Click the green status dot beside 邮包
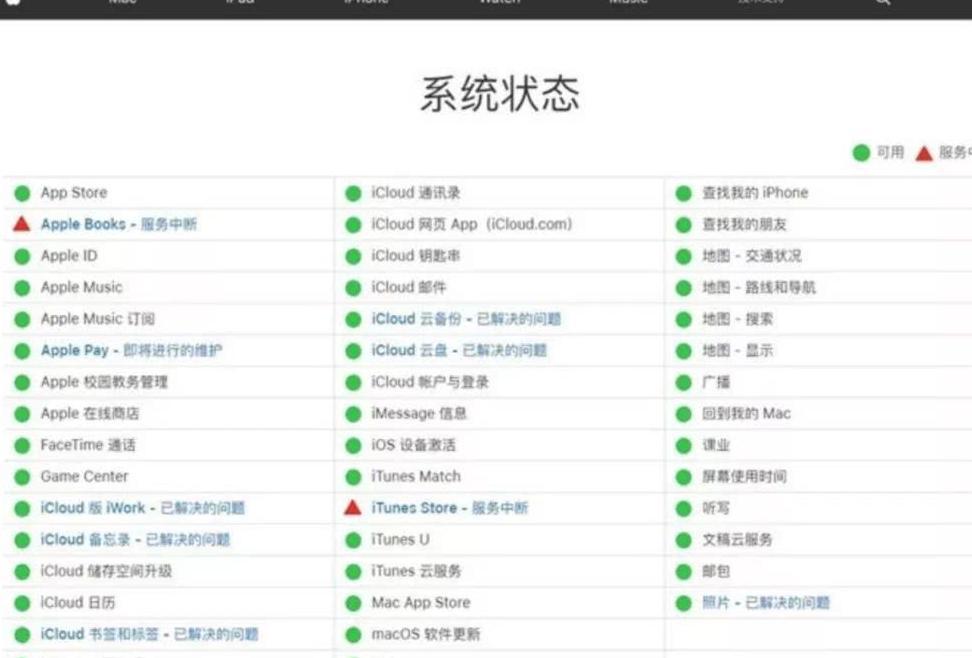The height and width of the screenshot is (658, 972). point(683,572)
